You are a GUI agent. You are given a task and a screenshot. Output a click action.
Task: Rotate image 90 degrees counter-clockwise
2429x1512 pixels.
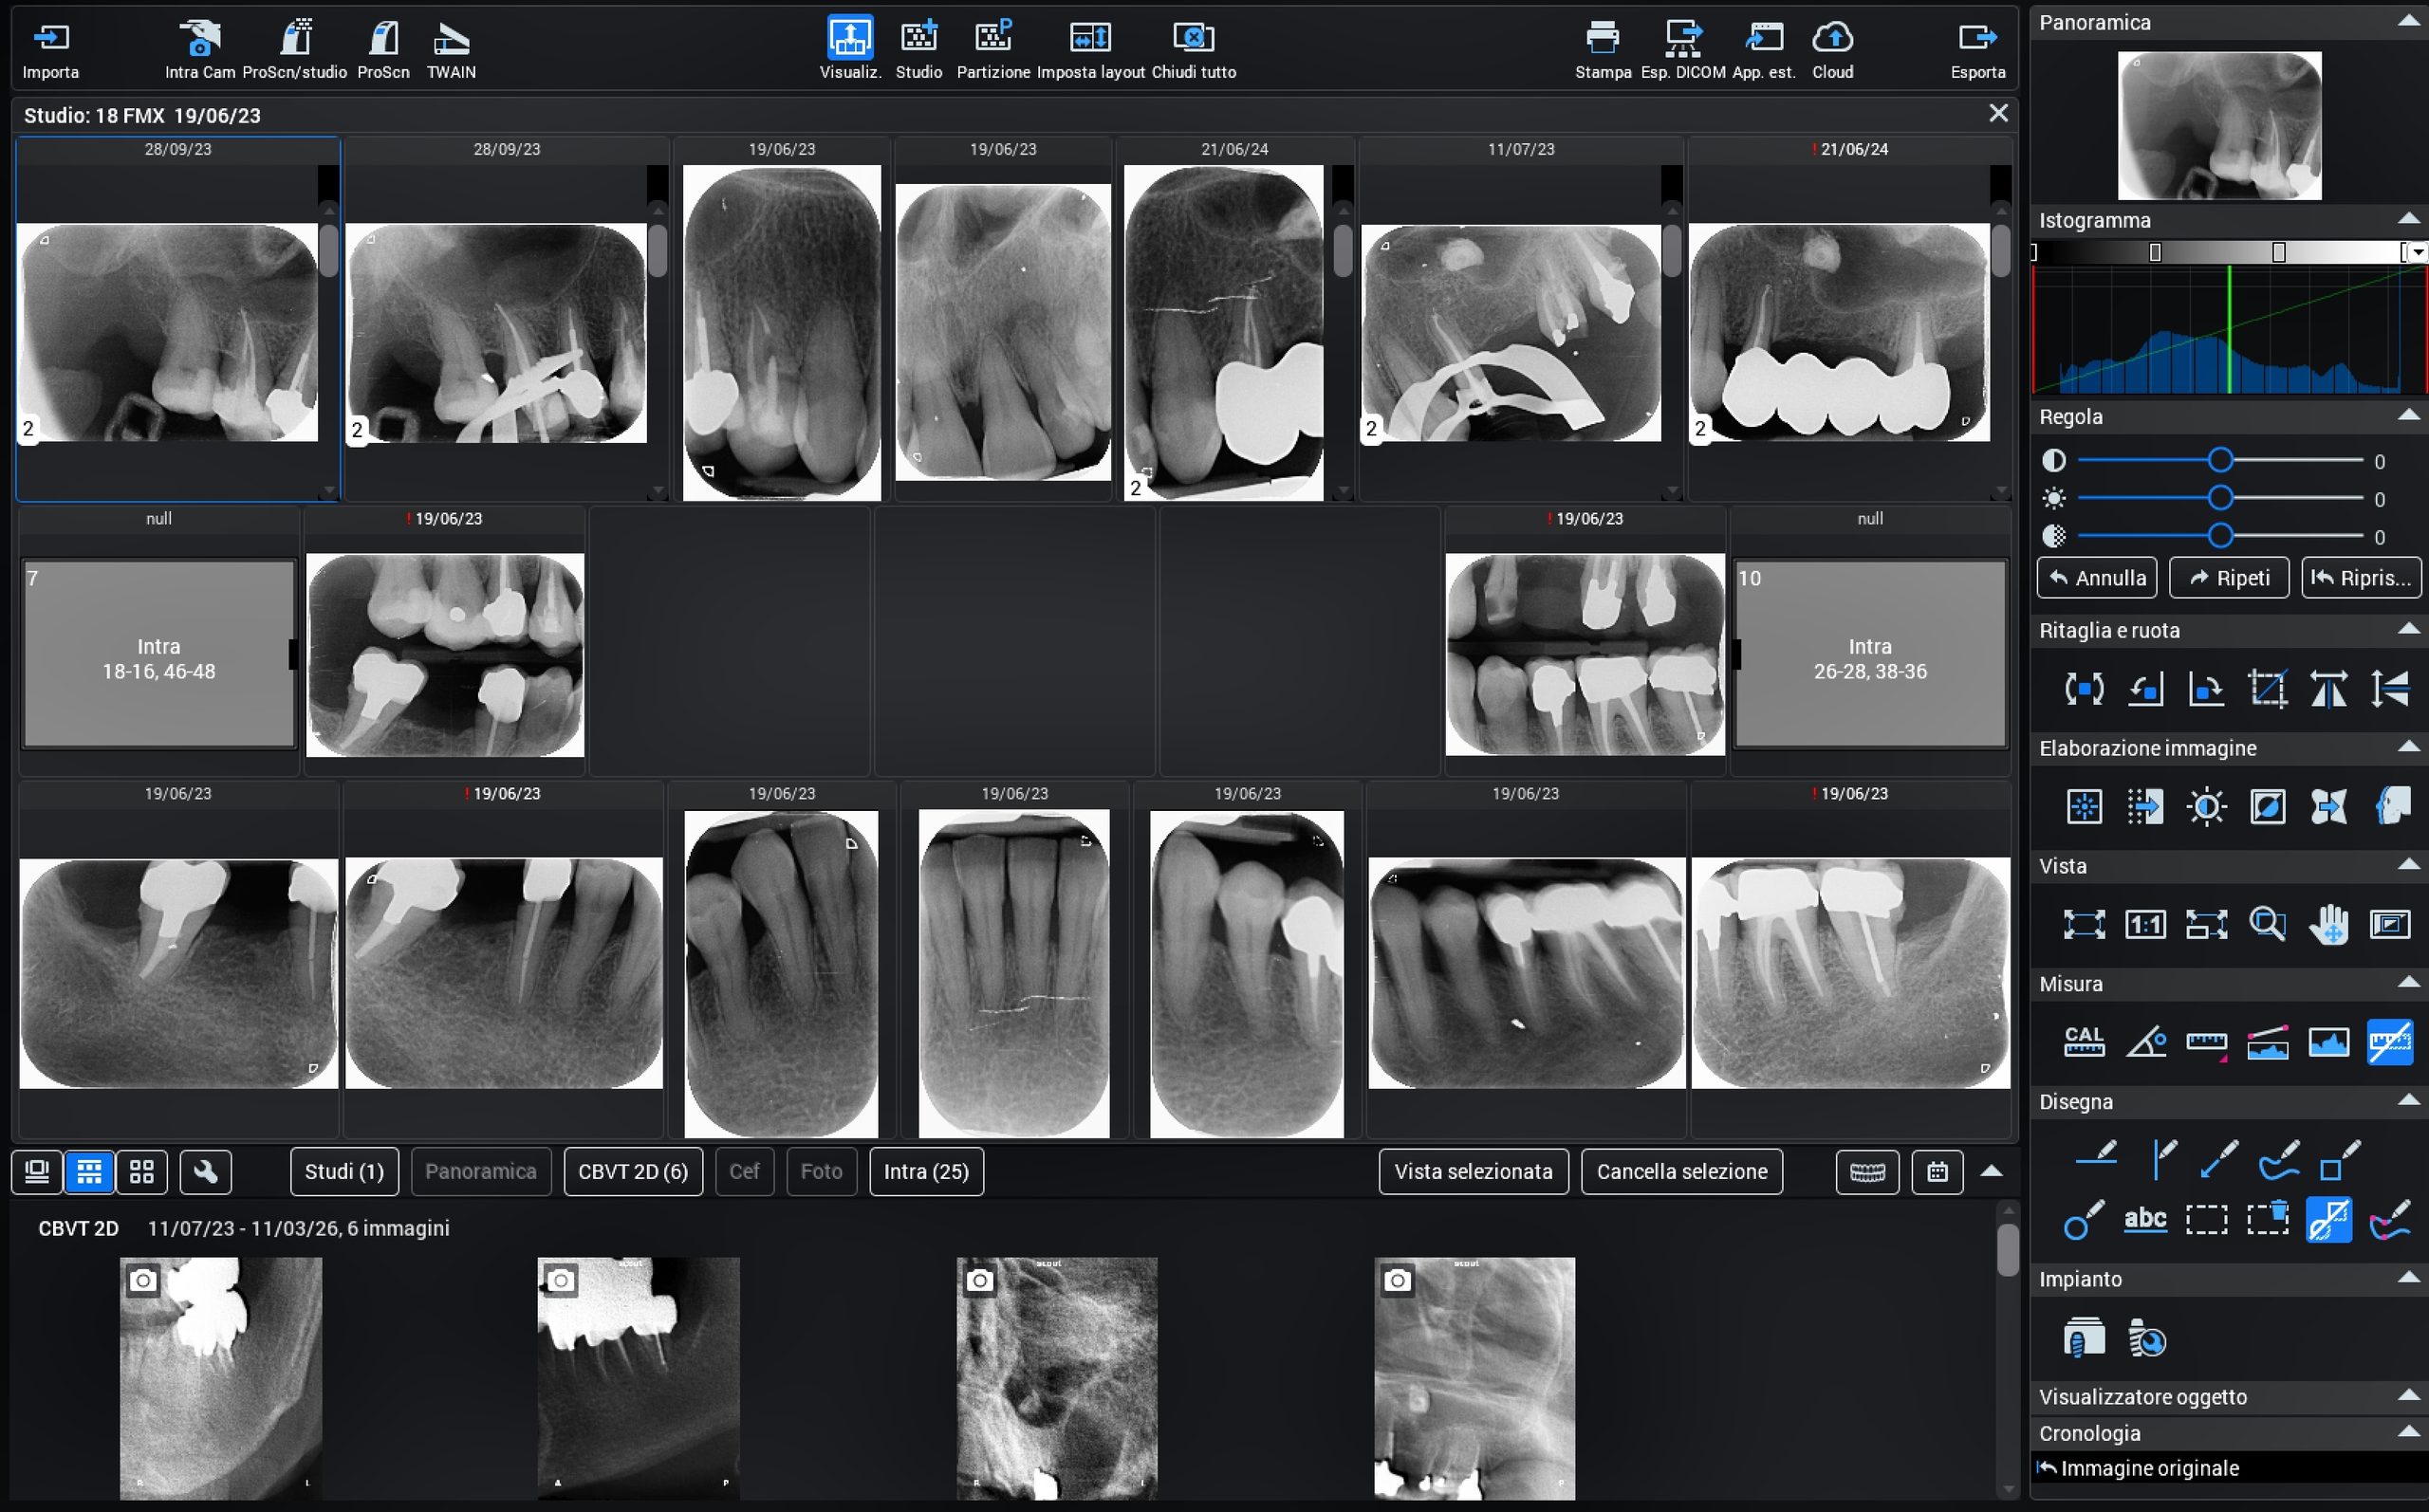click(2145, 689)
